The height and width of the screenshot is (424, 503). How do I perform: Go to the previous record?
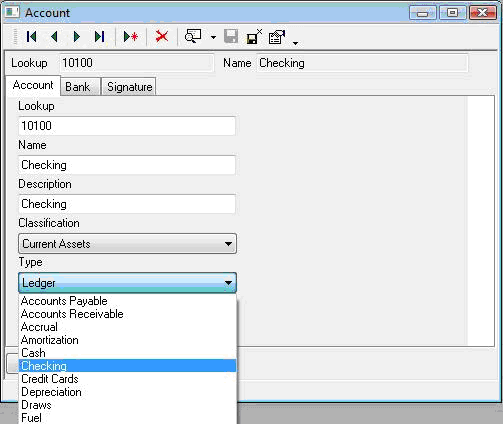tap(54, 36)
